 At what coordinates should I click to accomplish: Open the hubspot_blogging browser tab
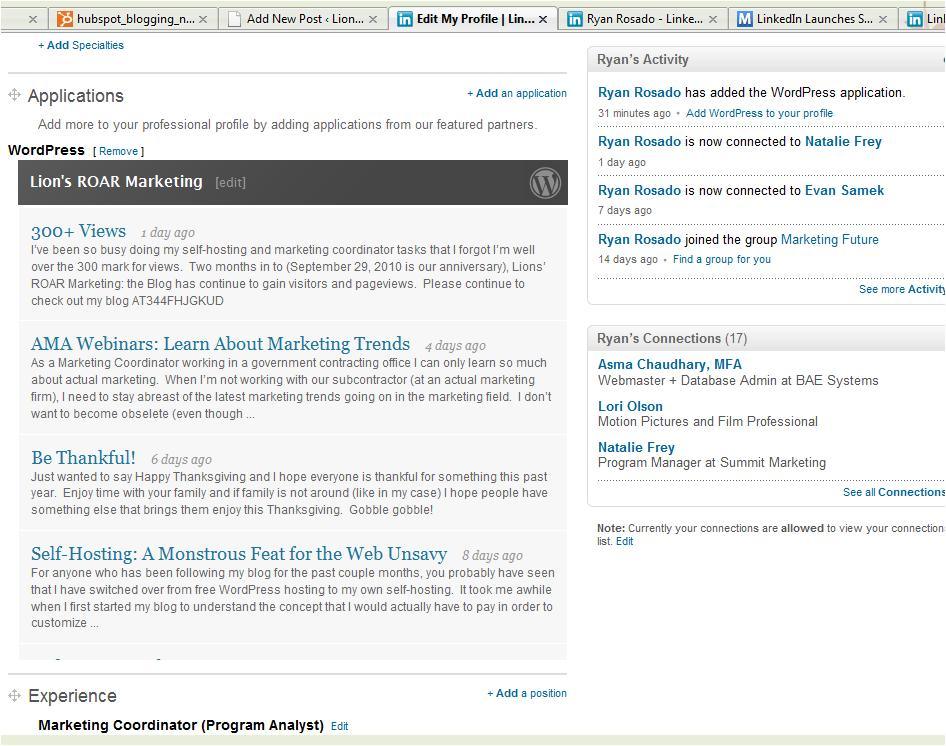coord(130,19)
